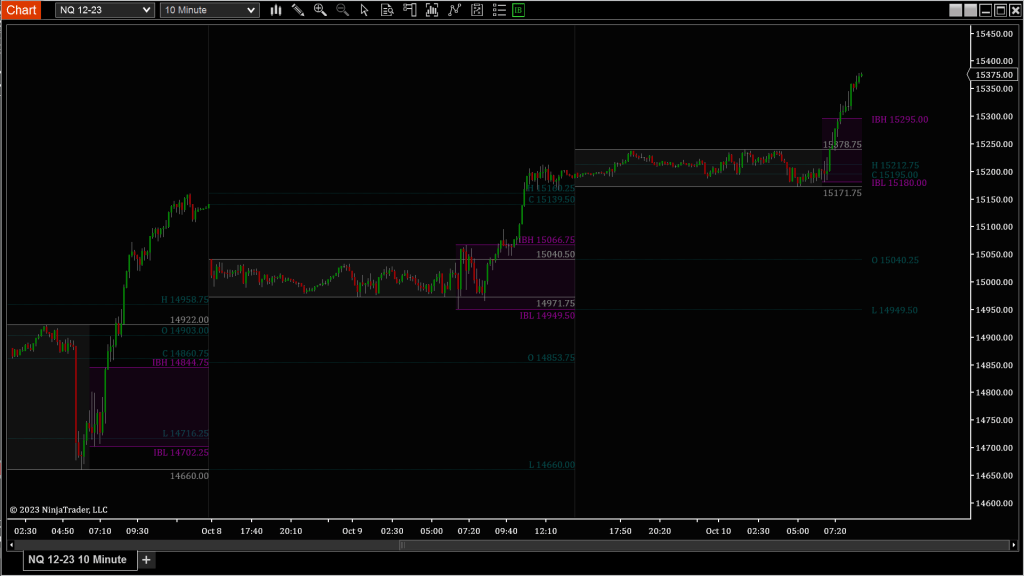
Task: Open the indicators icon
Action: tap(431, 10)
